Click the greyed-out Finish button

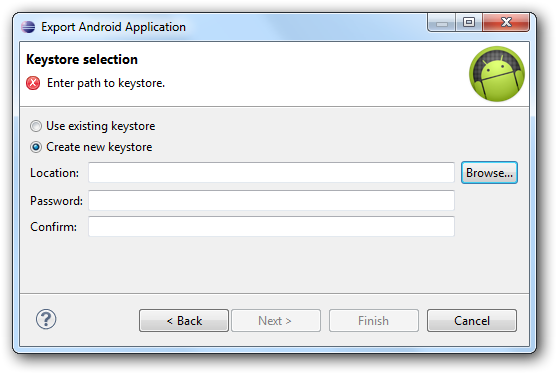tap(374, 320)
